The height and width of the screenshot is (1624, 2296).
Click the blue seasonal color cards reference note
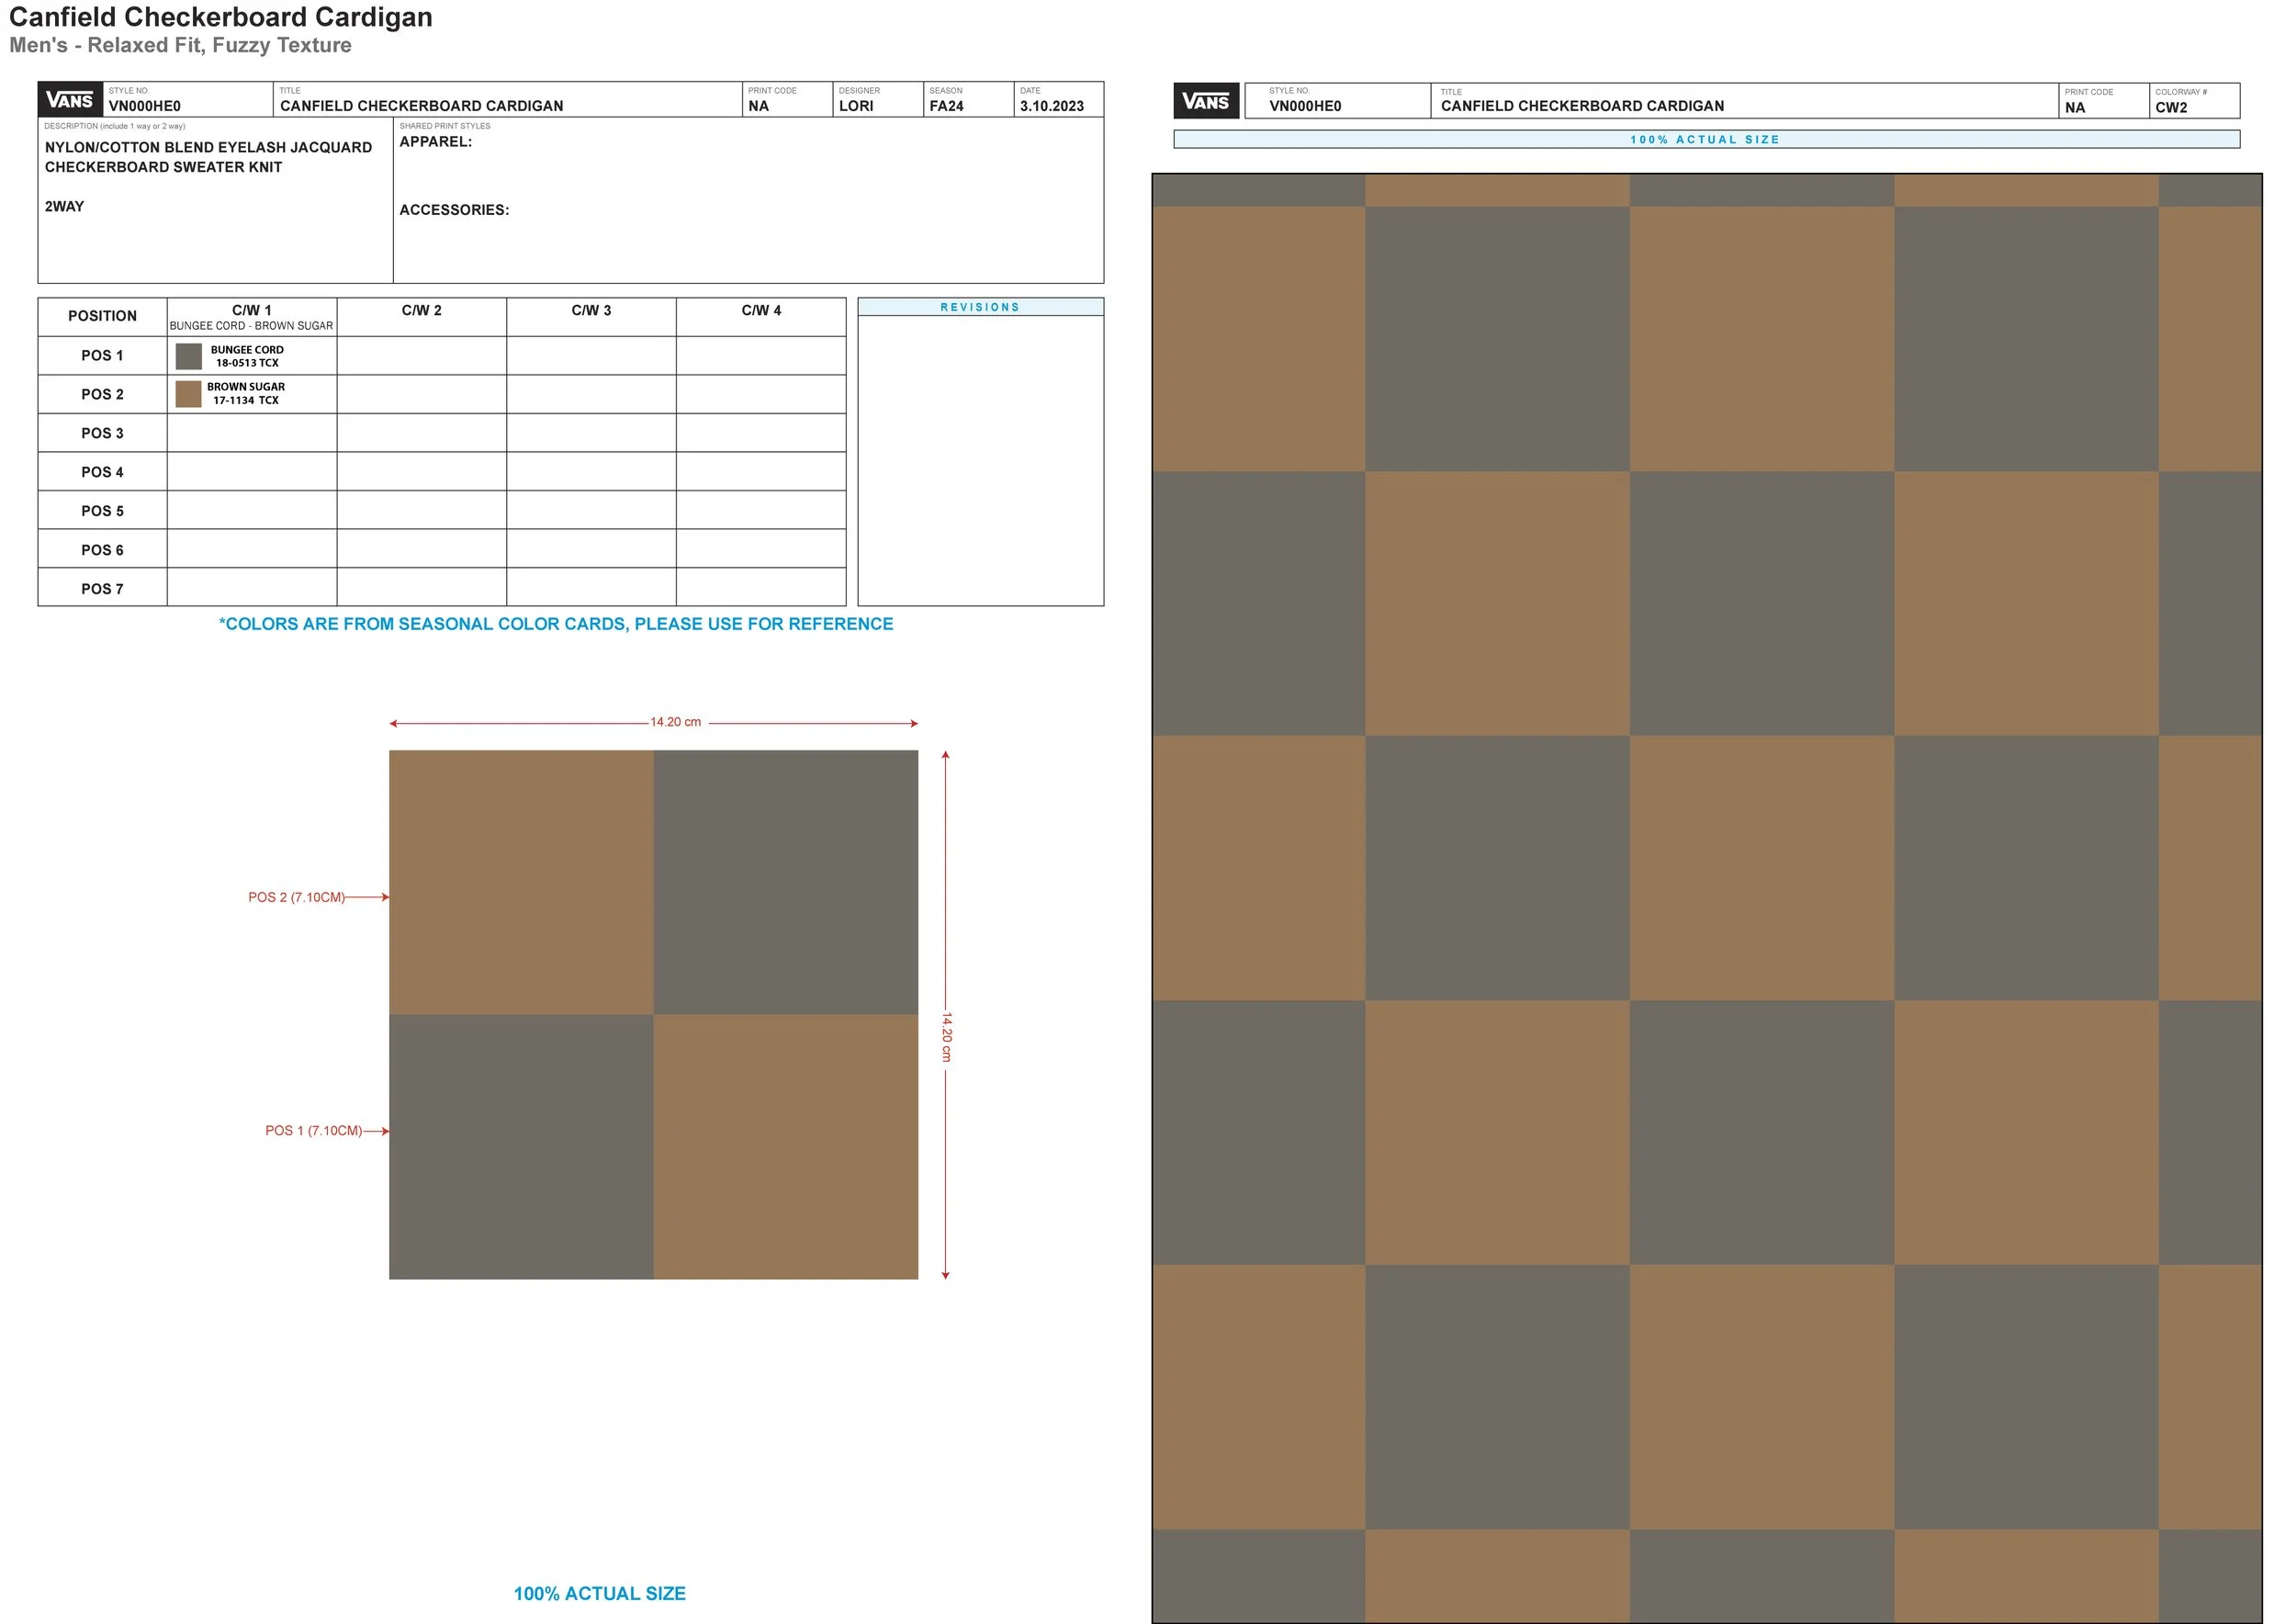pyautogui.click(x=556, y=624)
